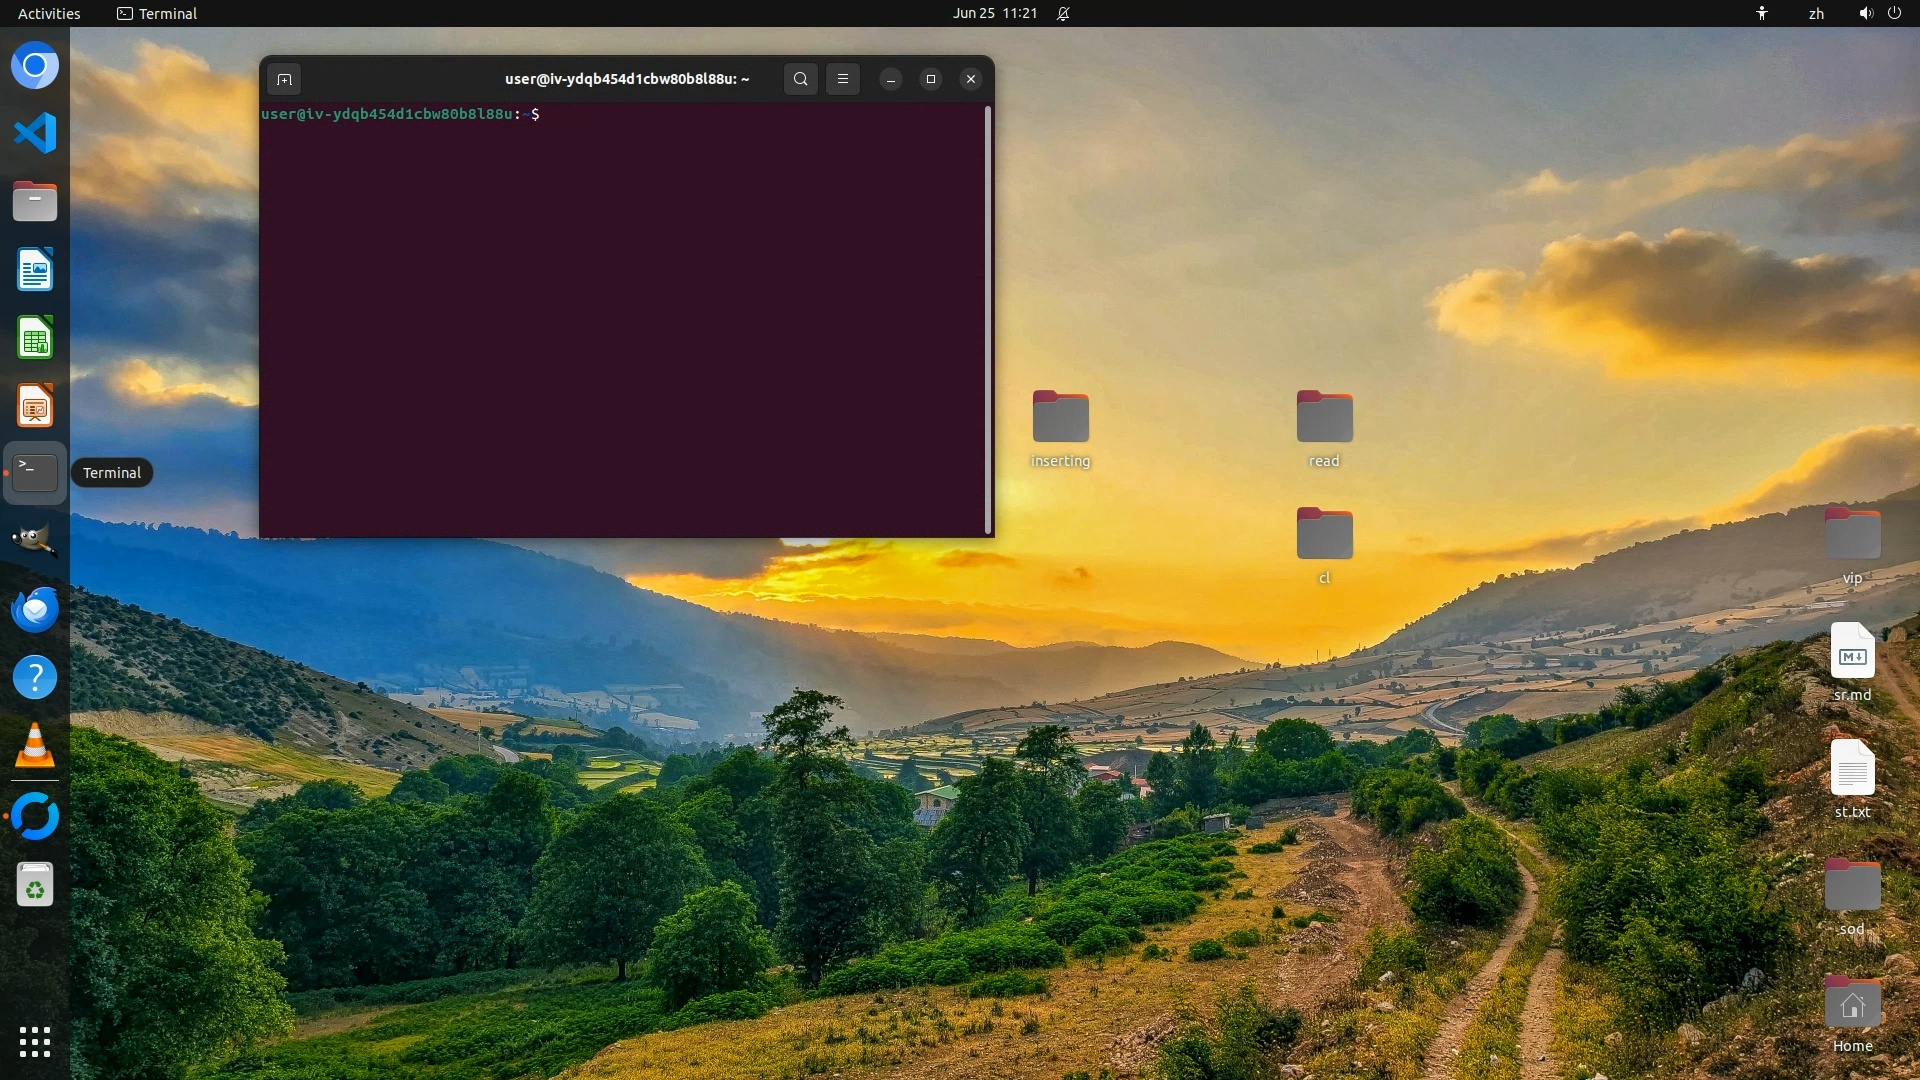
Task: Show all applications grid
Action: (35, 1042)
